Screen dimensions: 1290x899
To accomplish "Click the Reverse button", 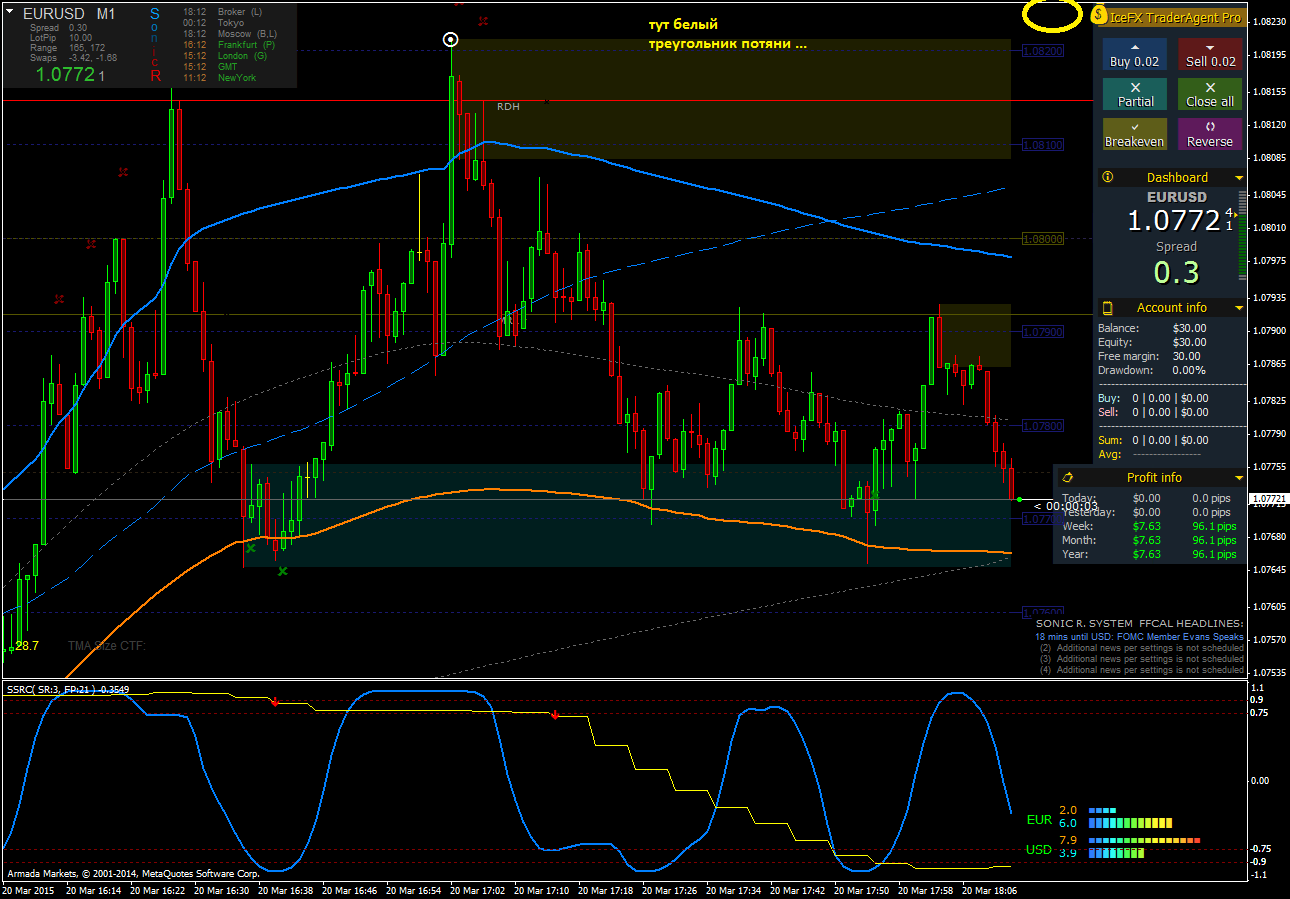I will pyautogui.click(x=1210, y=134).
